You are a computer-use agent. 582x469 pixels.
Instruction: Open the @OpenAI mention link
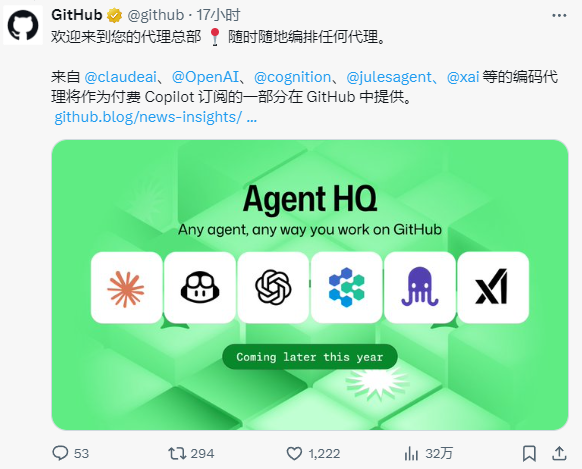tap(205, 77)
